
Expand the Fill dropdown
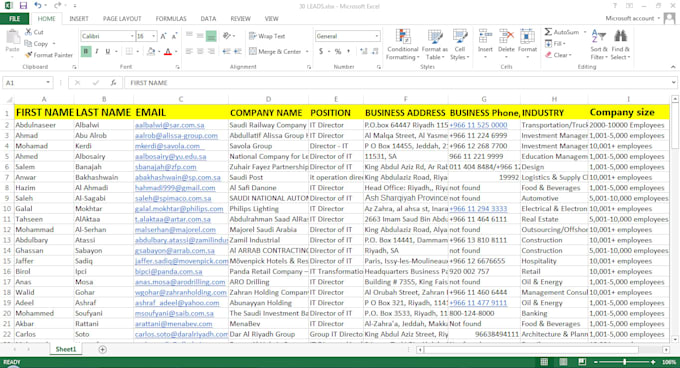[564, 44]
